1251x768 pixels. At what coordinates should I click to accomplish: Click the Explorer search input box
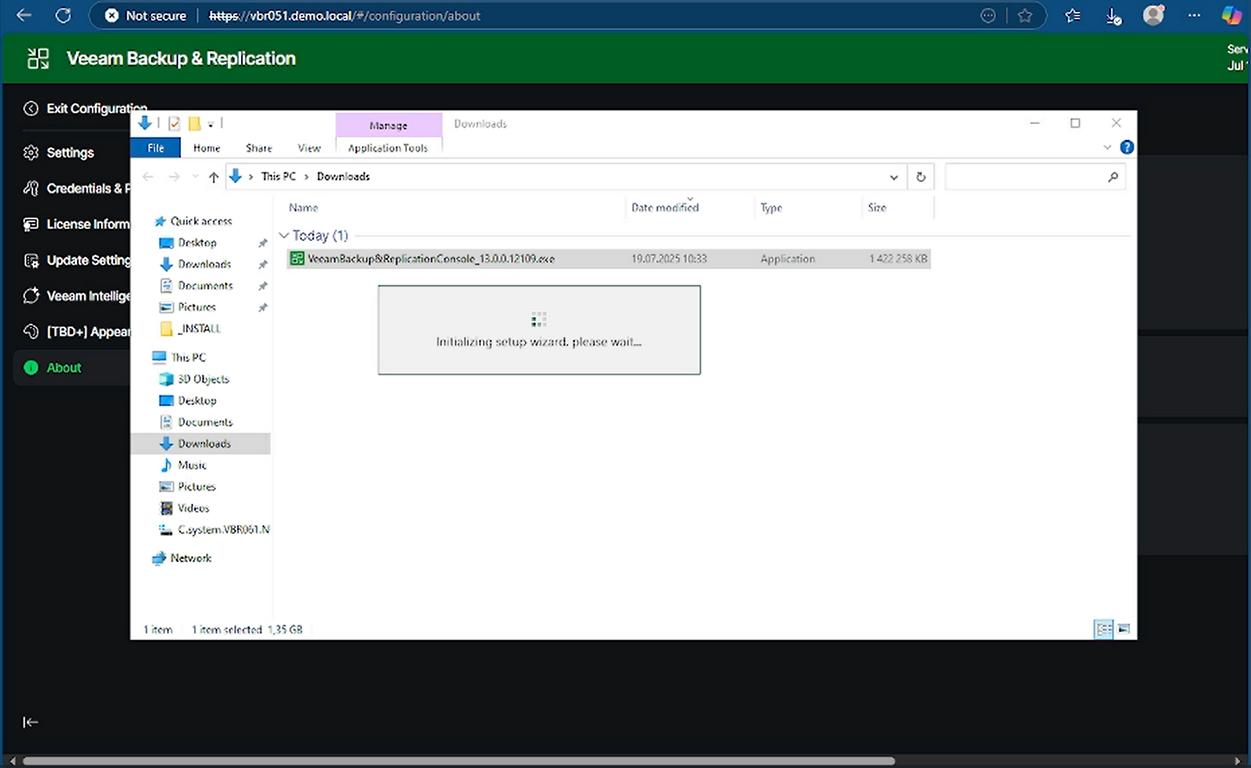(1026, 177)
